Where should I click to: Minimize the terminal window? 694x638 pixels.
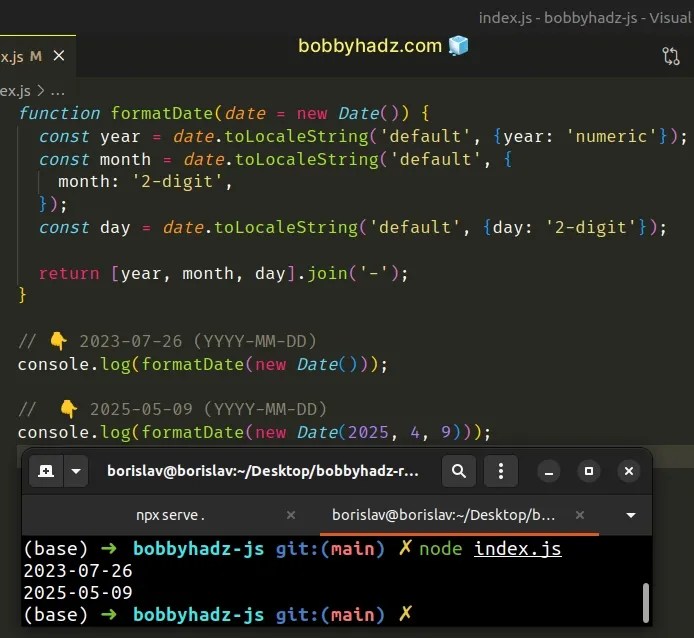[549, 471]
